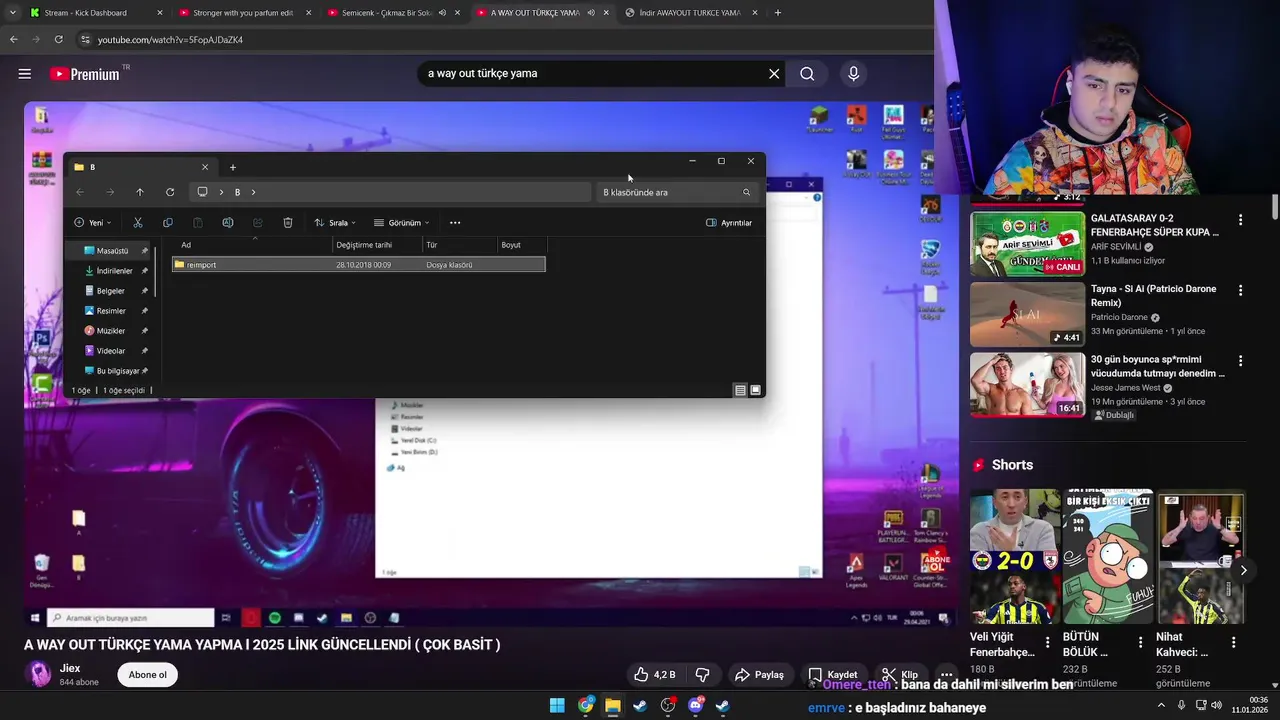Go back with the browser back arrow

click(x=14, y=39)
